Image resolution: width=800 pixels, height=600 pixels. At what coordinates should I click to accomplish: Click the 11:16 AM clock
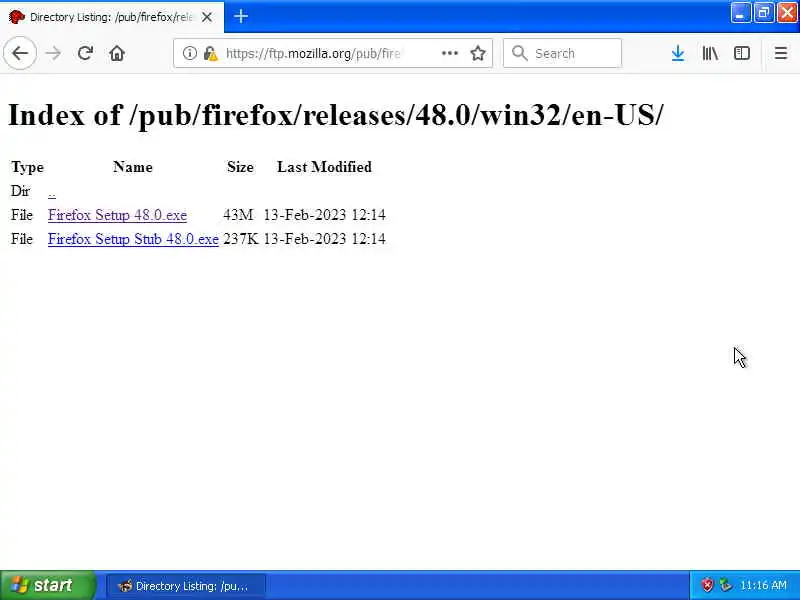[x=763, y=585]
